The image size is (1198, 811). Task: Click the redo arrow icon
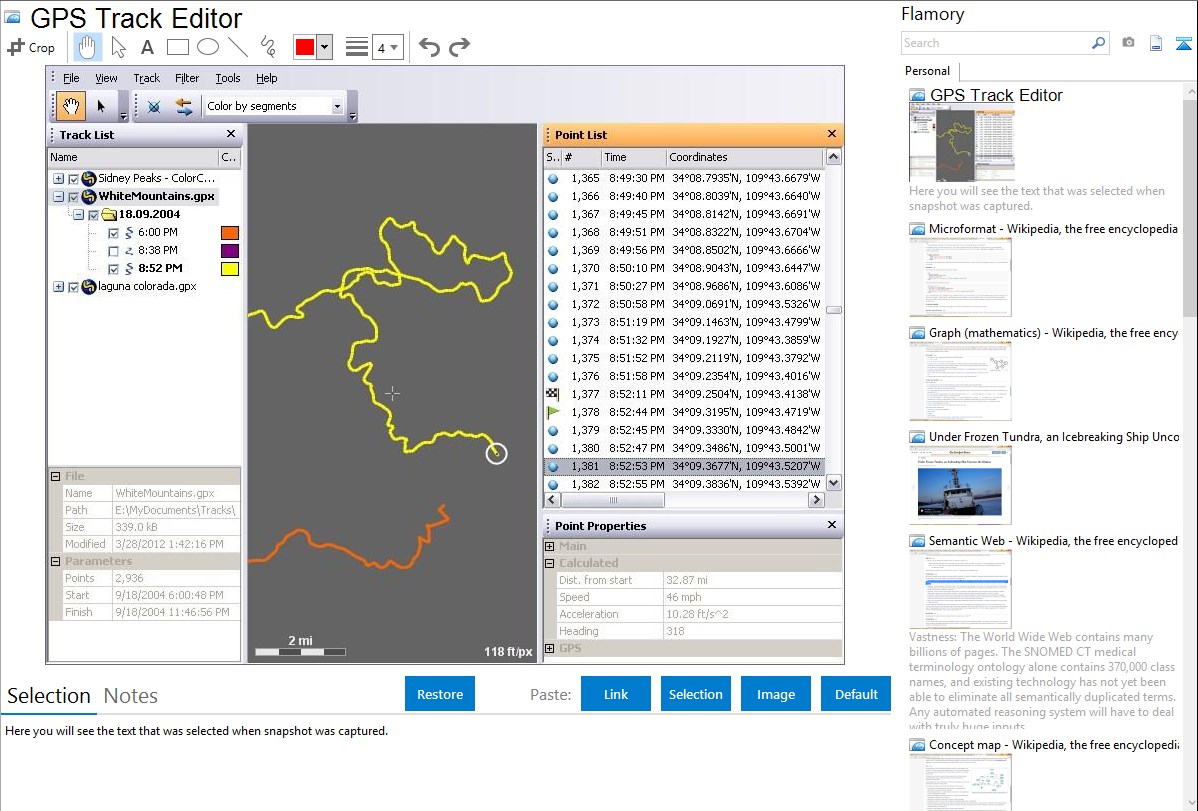459,47
